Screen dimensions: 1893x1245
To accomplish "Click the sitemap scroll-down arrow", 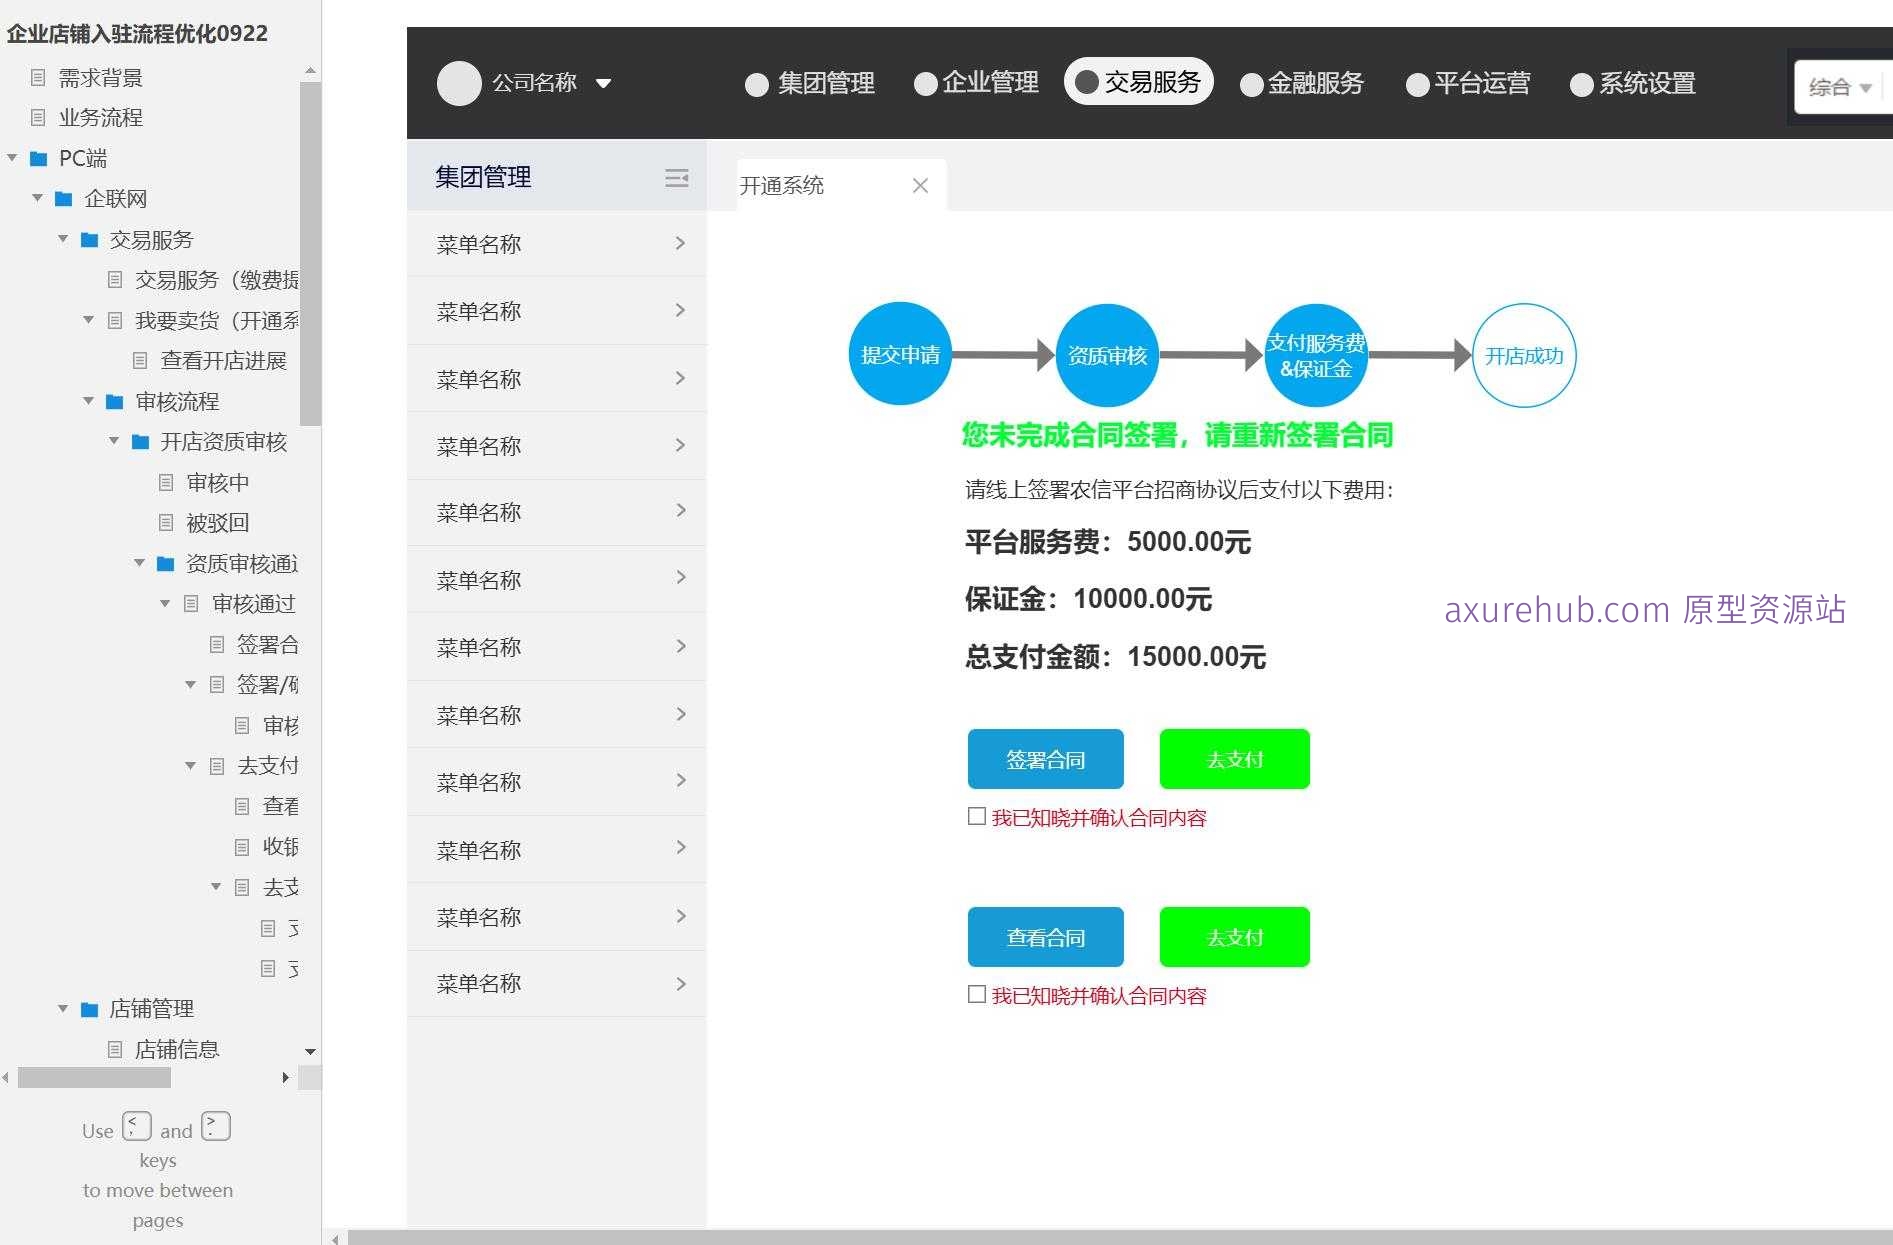I will [x=310, y=1051].
